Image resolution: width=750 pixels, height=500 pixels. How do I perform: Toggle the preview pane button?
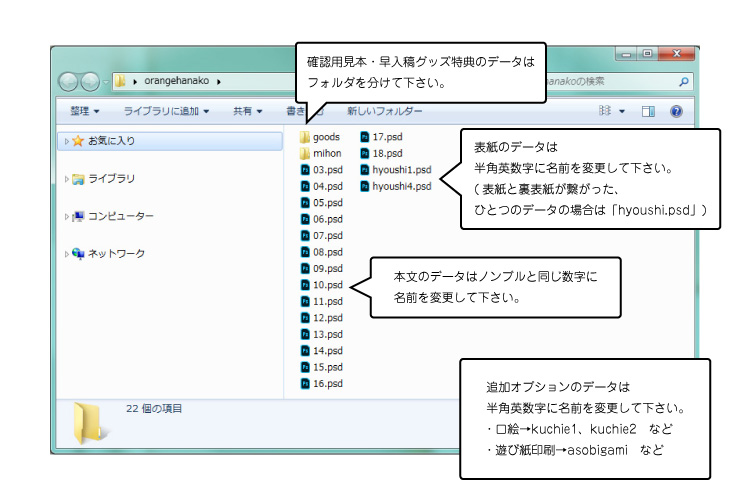[x=648, y=111]
